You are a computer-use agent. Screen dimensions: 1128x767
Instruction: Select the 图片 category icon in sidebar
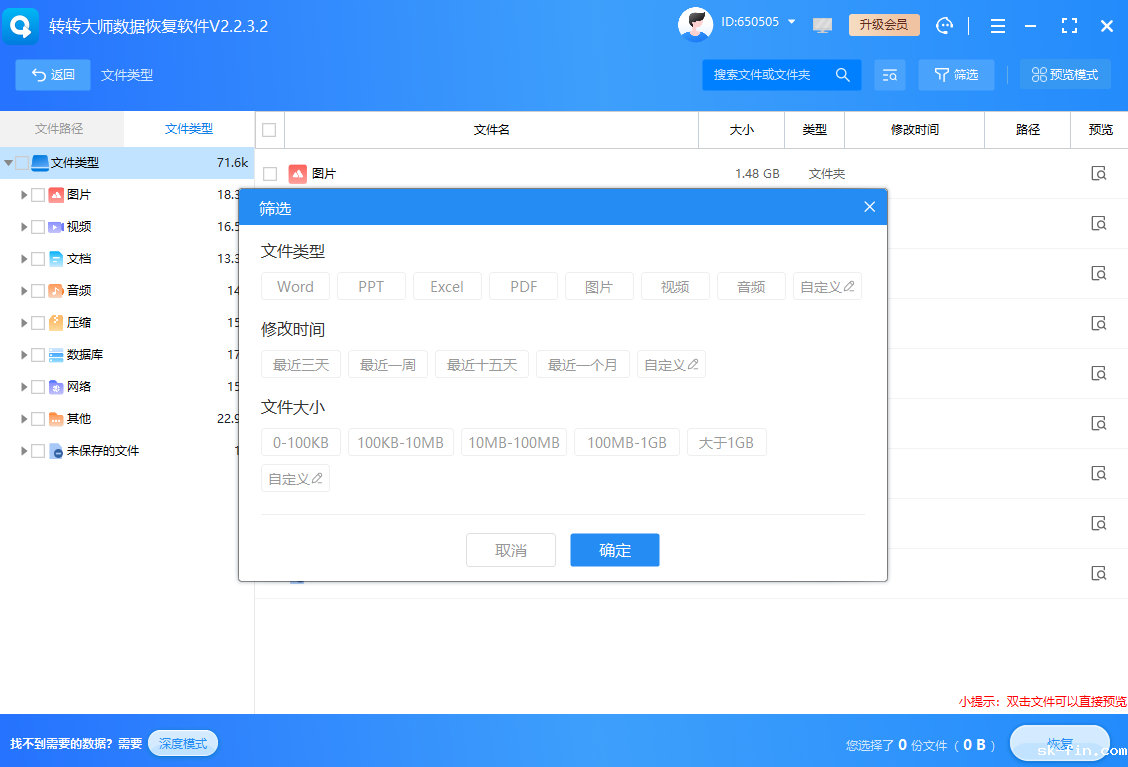pos(56,194)
